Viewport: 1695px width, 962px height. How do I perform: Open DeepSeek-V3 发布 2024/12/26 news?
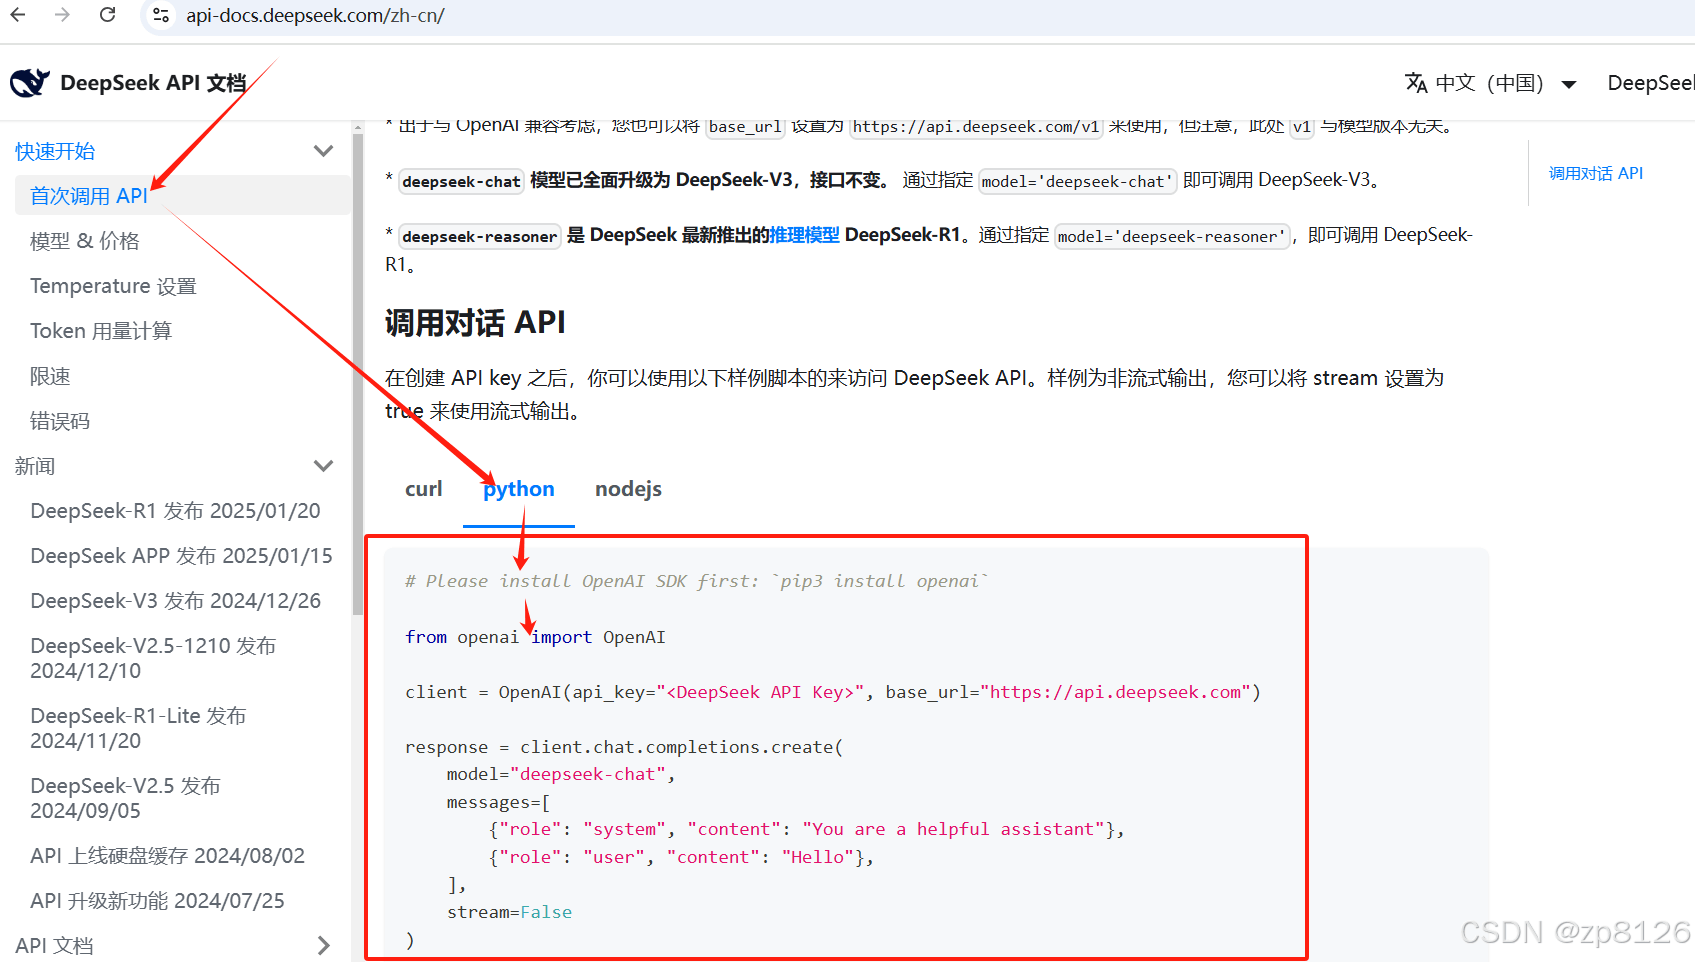point(175,601)
